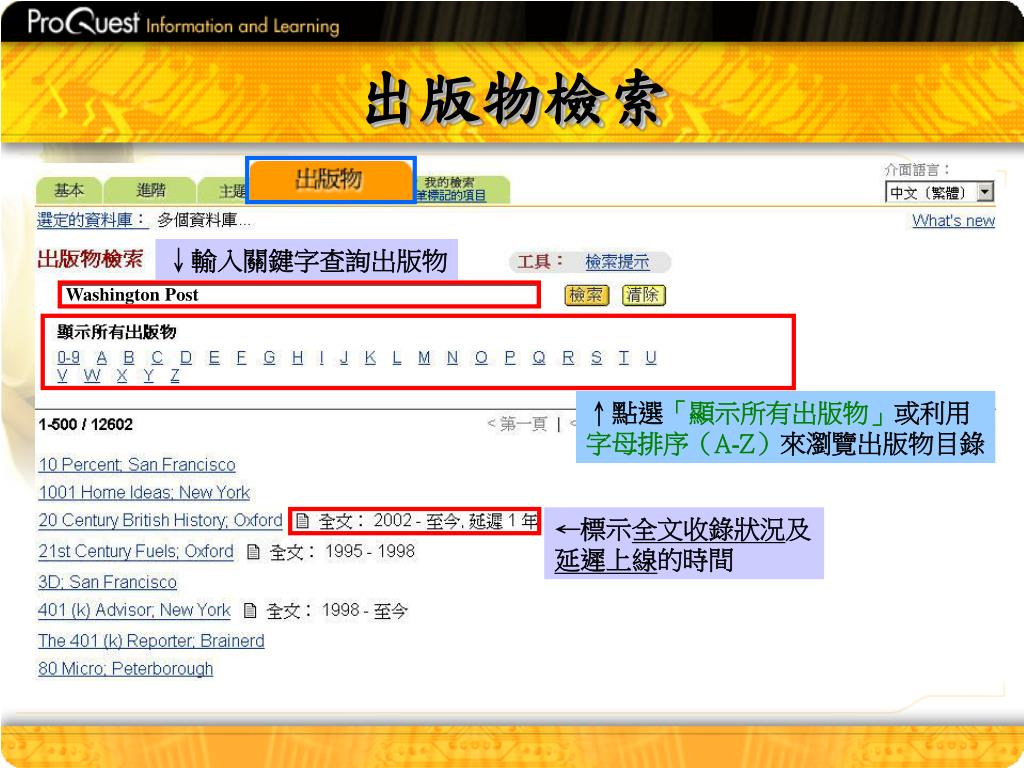The height and width of the screenshot is (768, 1024).
Task: Browse publications under letter C
Action: pyautogui.click(x=157, y=357)
